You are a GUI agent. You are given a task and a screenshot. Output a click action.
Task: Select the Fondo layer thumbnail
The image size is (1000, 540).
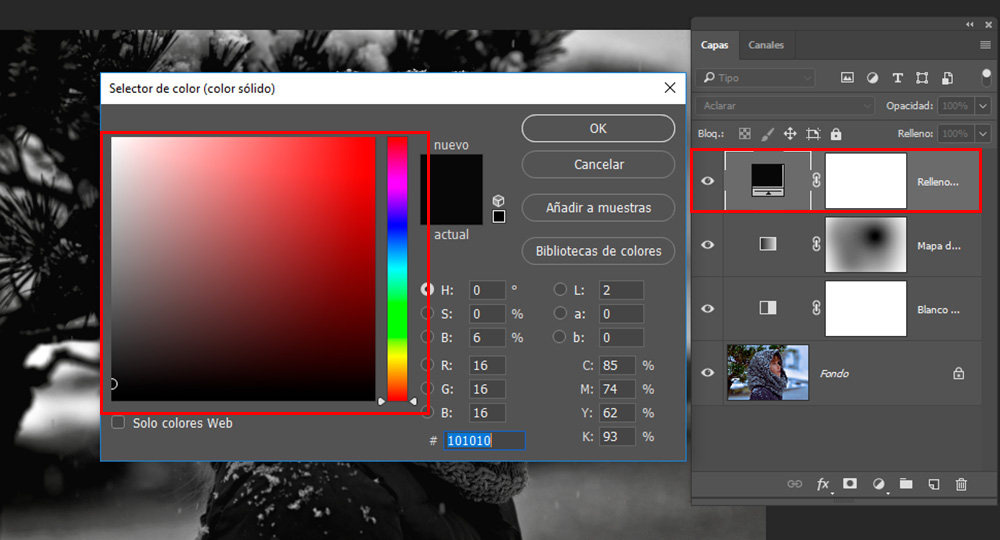click(768, 372)
